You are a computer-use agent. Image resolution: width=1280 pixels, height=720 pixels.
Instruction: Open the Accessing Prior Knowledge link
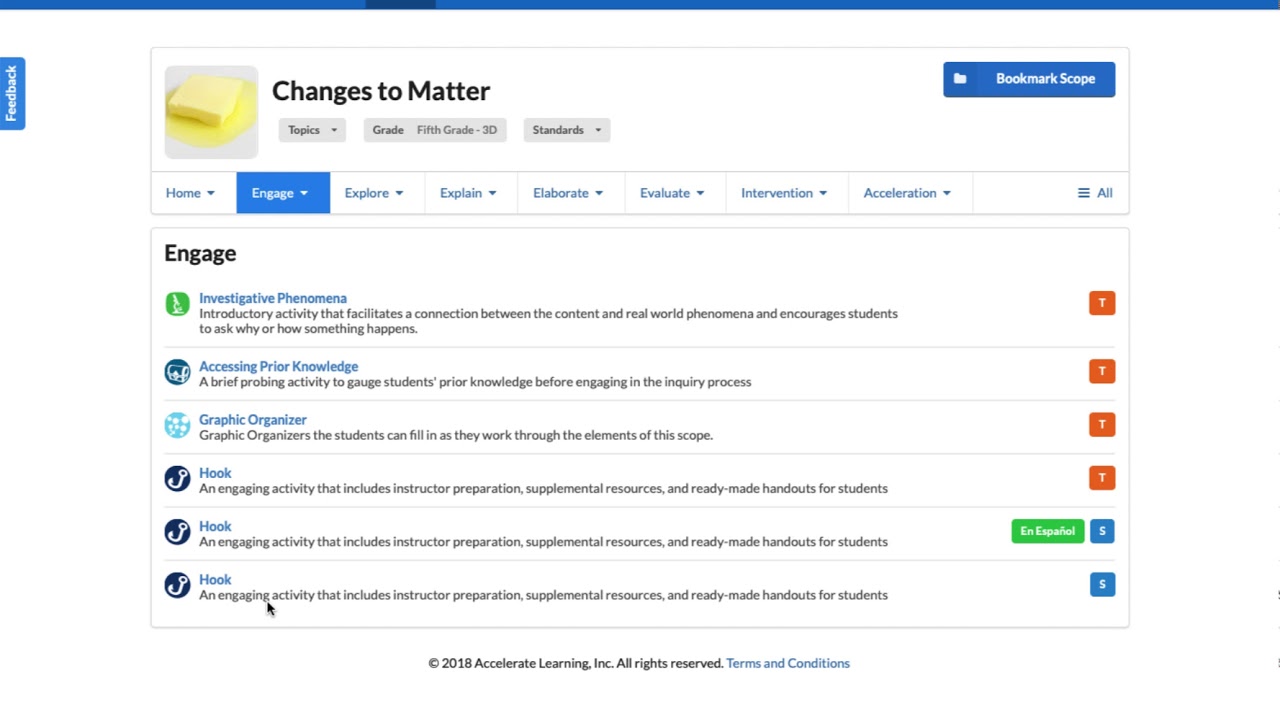coord(278,366)
